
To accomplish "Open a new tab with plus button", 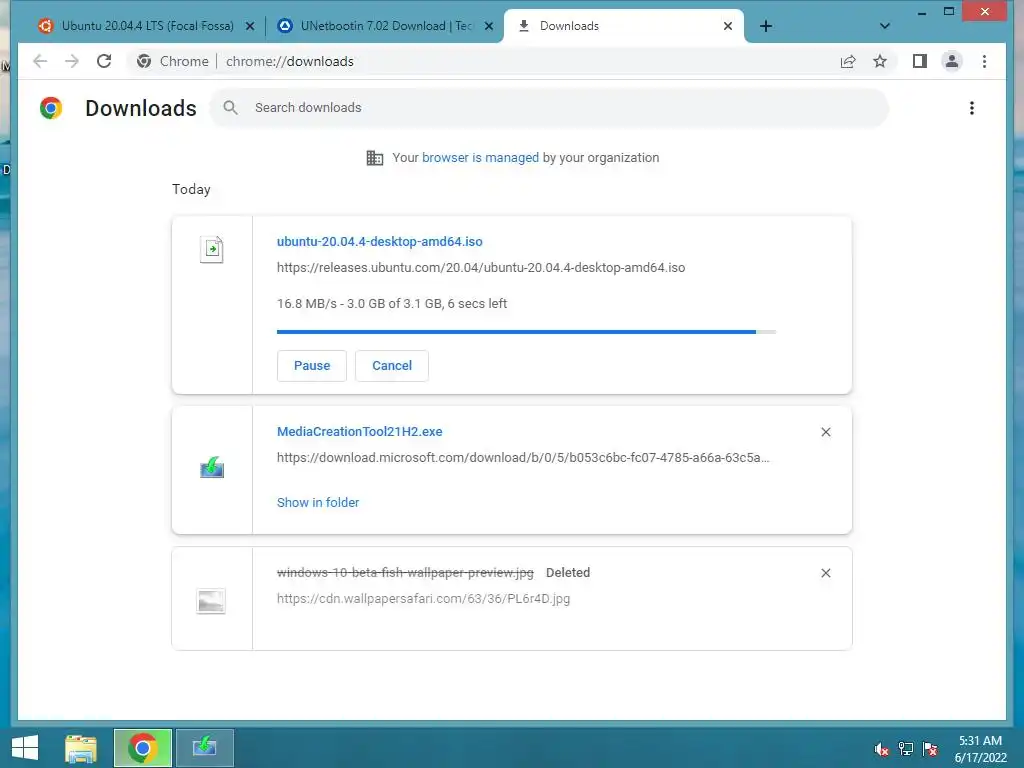I will click(x=766, y=26).
